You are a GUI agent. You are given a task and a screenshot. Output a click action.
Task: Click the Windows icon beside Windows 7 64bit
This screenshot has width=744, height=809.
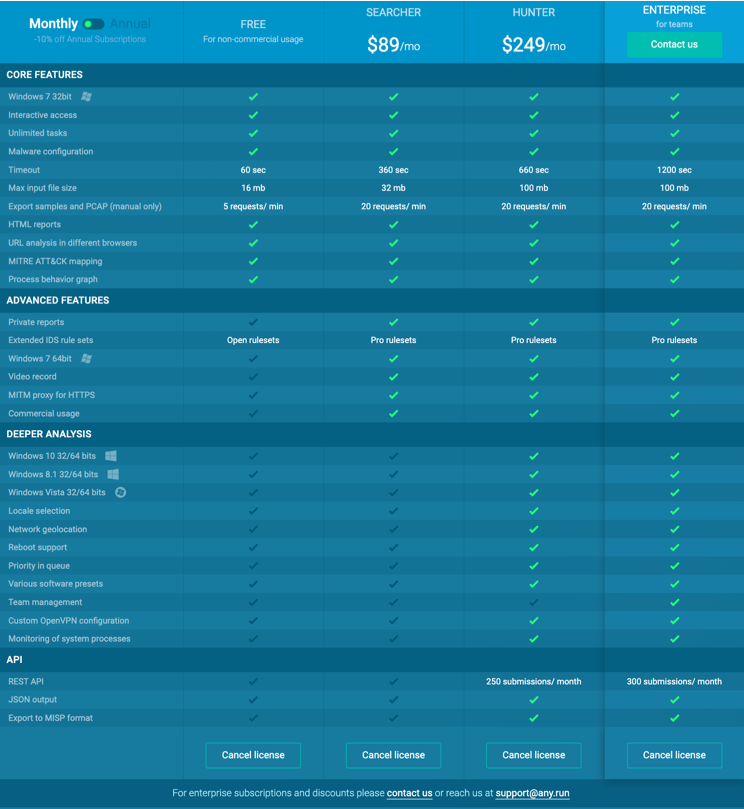[x=87, y=358]
